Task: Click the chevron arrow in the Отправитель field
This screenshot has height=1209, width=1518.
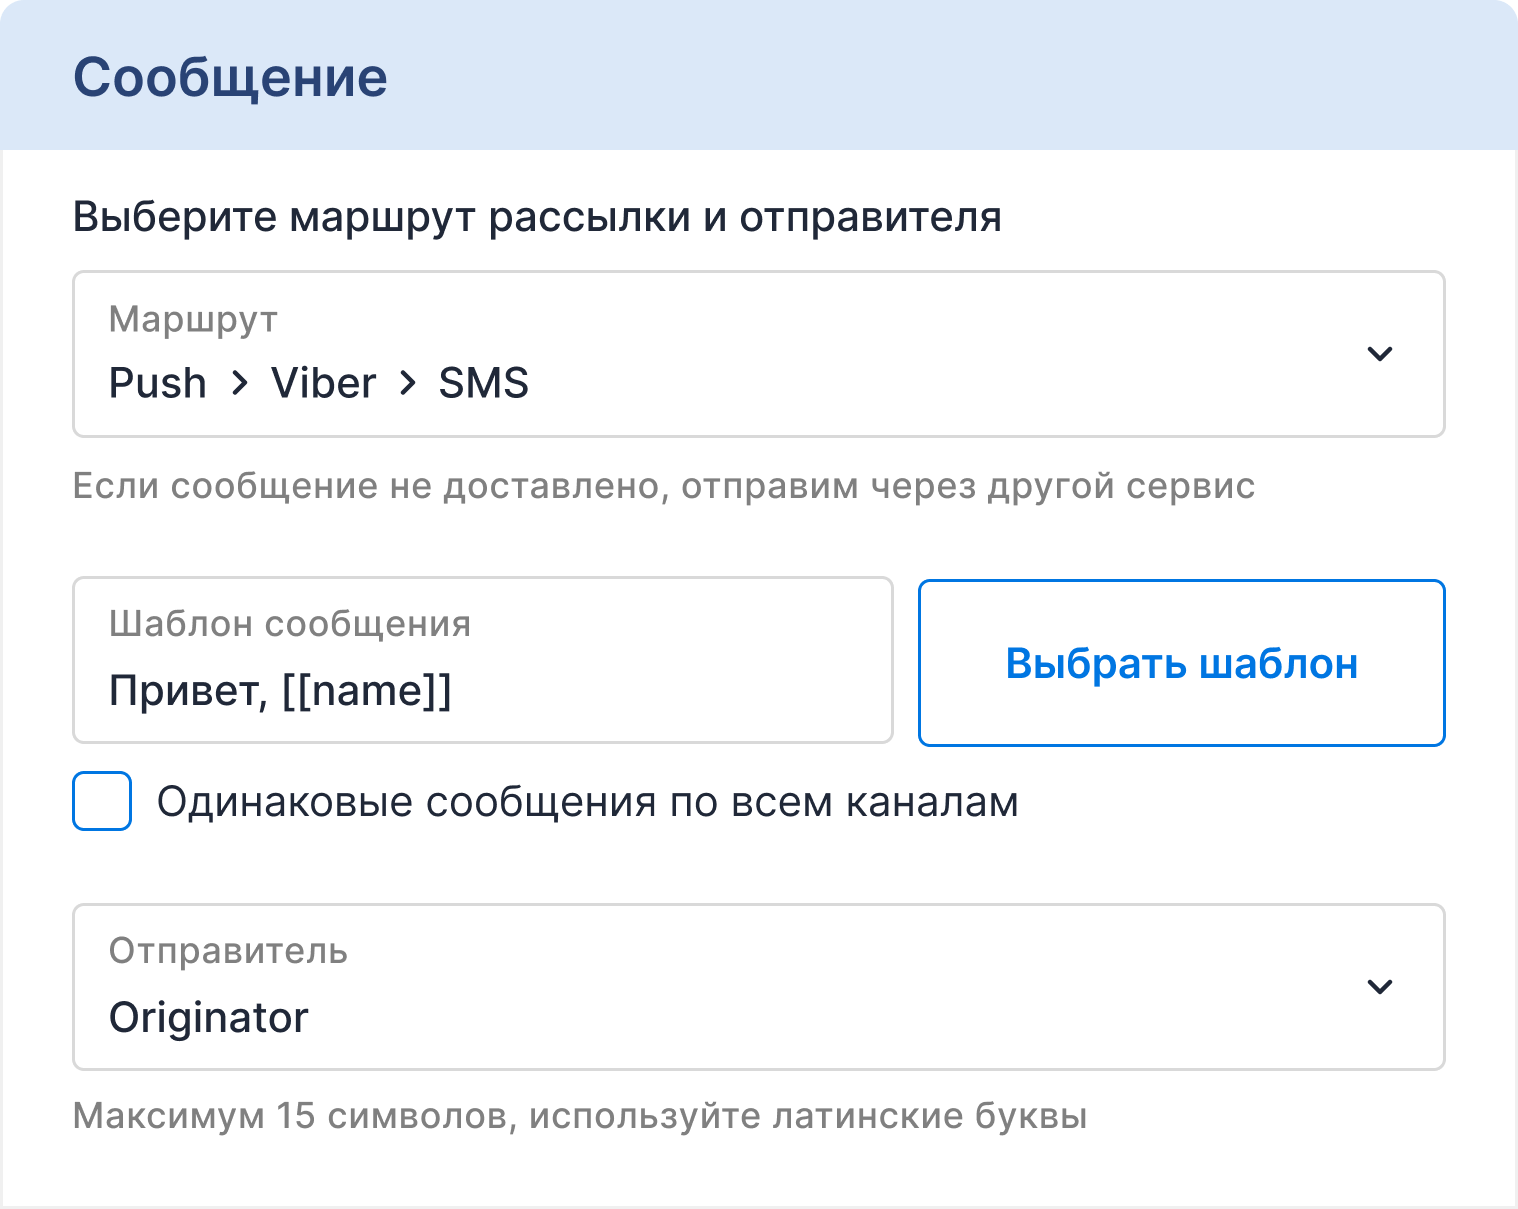Action: [x=1380, y=987]
